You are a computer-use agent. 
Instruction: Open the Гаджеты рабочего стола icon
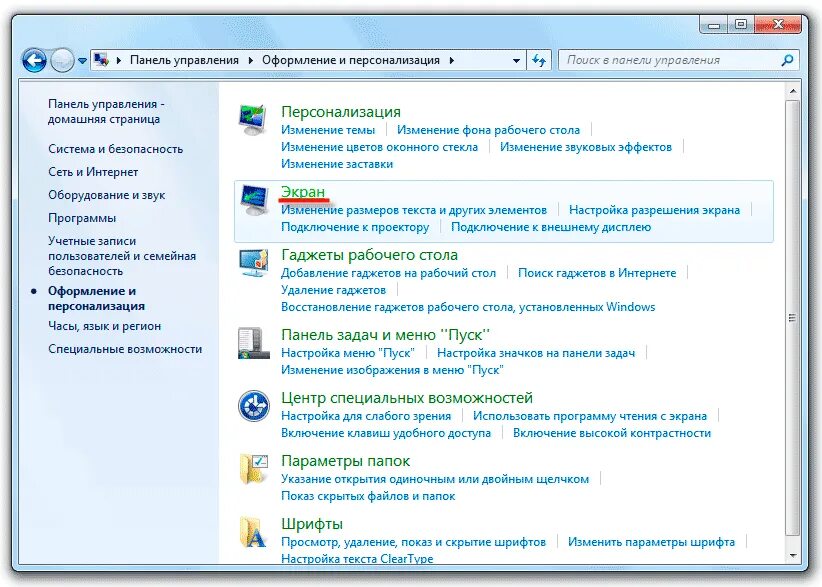[254, 263]
